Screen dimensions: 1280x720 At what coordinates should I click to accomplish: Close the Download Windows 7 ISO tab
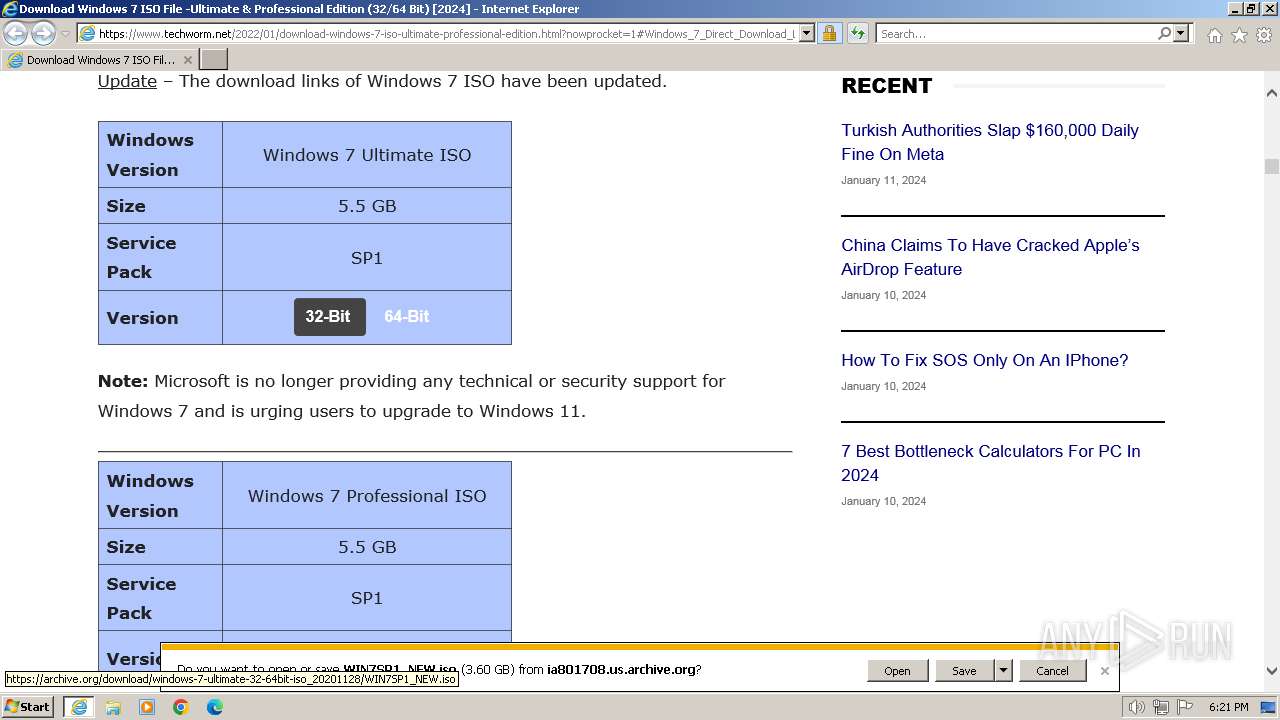[x=187, y=60]
